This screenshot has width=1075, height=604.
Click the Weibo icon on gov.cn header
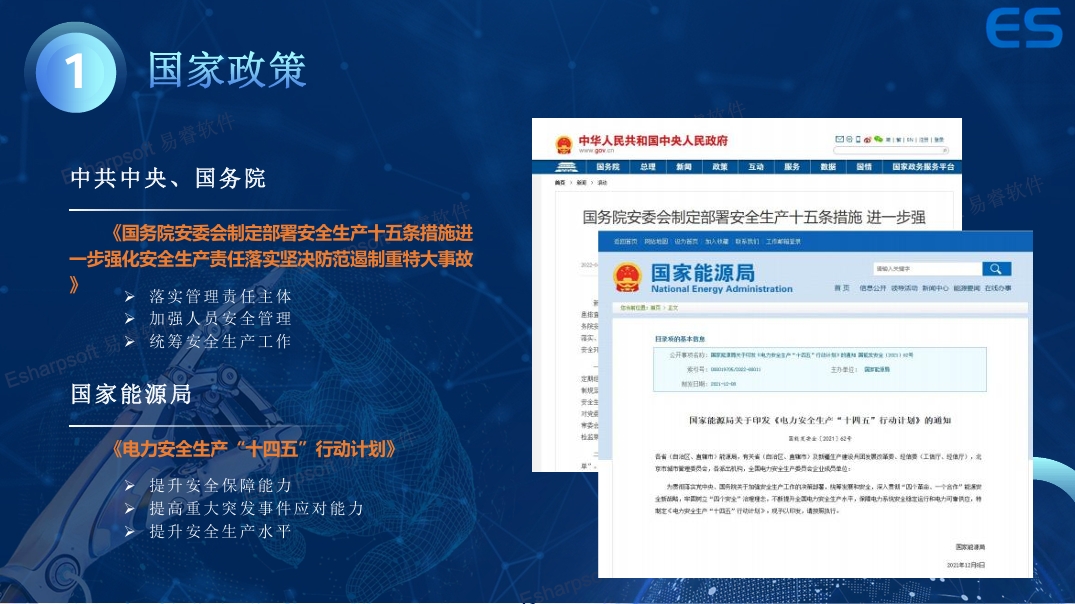click(867, 140)
